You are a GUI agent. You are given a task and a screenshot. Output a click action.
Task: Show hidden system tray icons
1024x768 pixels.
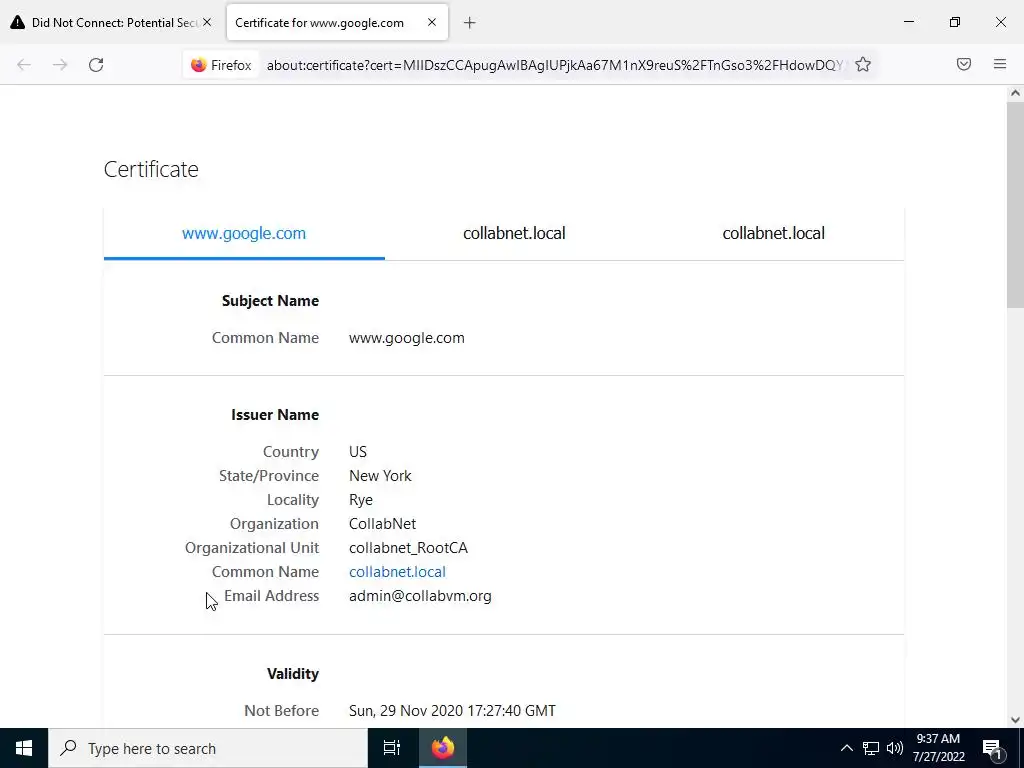(846, 748)
